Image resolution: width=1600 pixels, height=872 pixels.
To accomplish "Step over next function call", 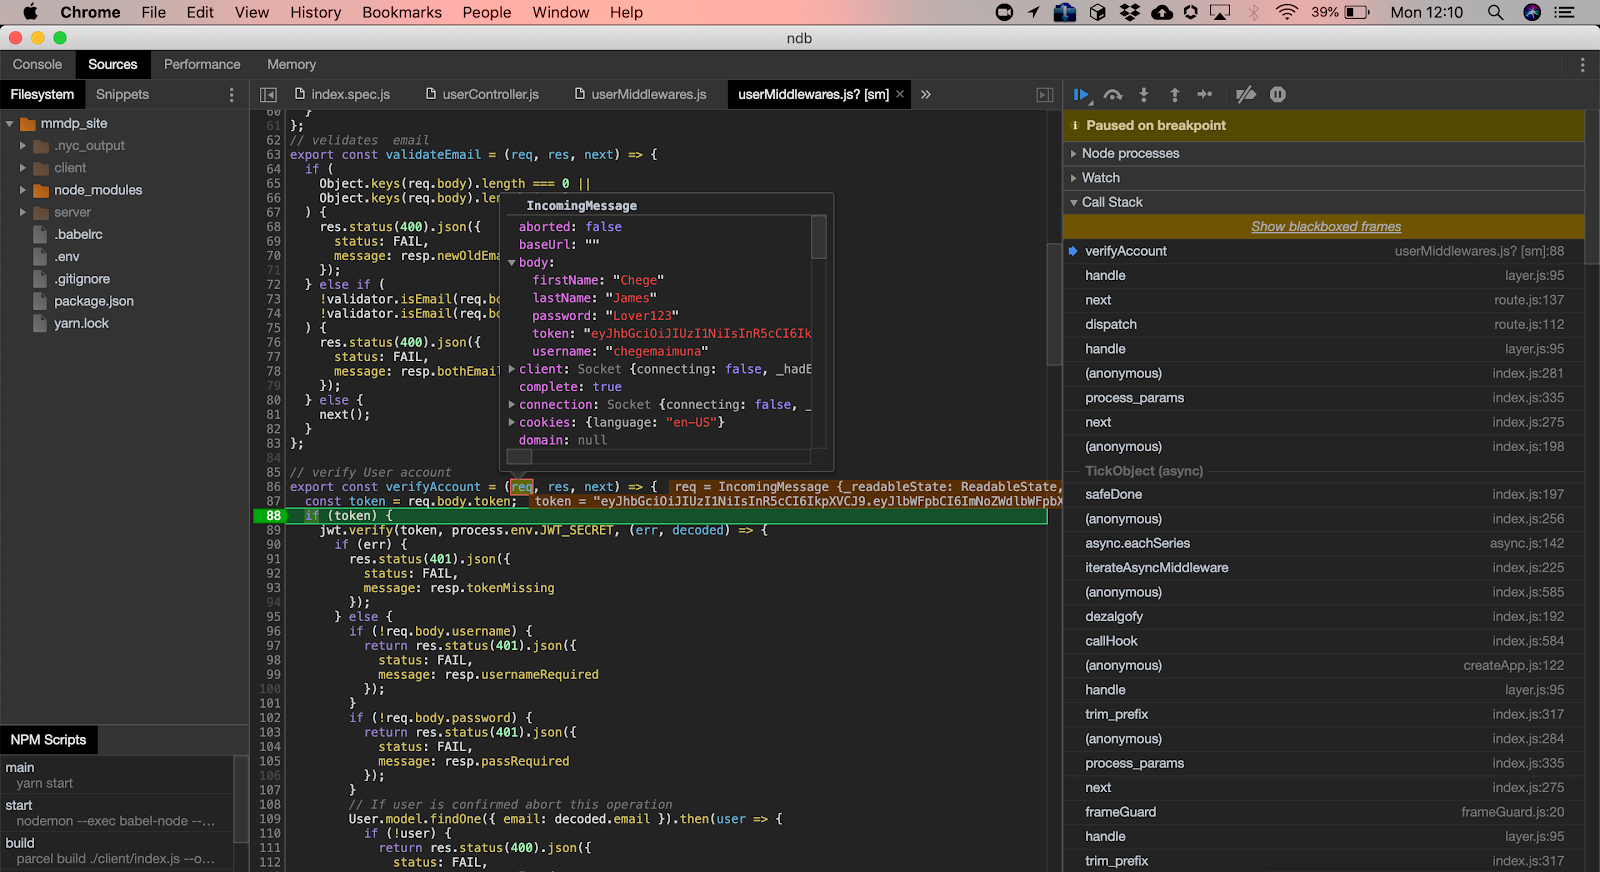I will tap(1113, 95).
